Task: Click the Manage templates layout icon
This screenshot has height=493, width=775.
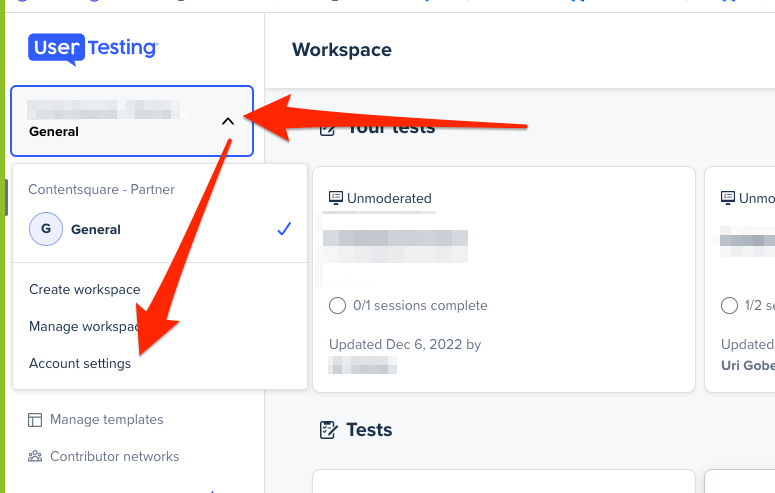Action: [x=35, y=420]
